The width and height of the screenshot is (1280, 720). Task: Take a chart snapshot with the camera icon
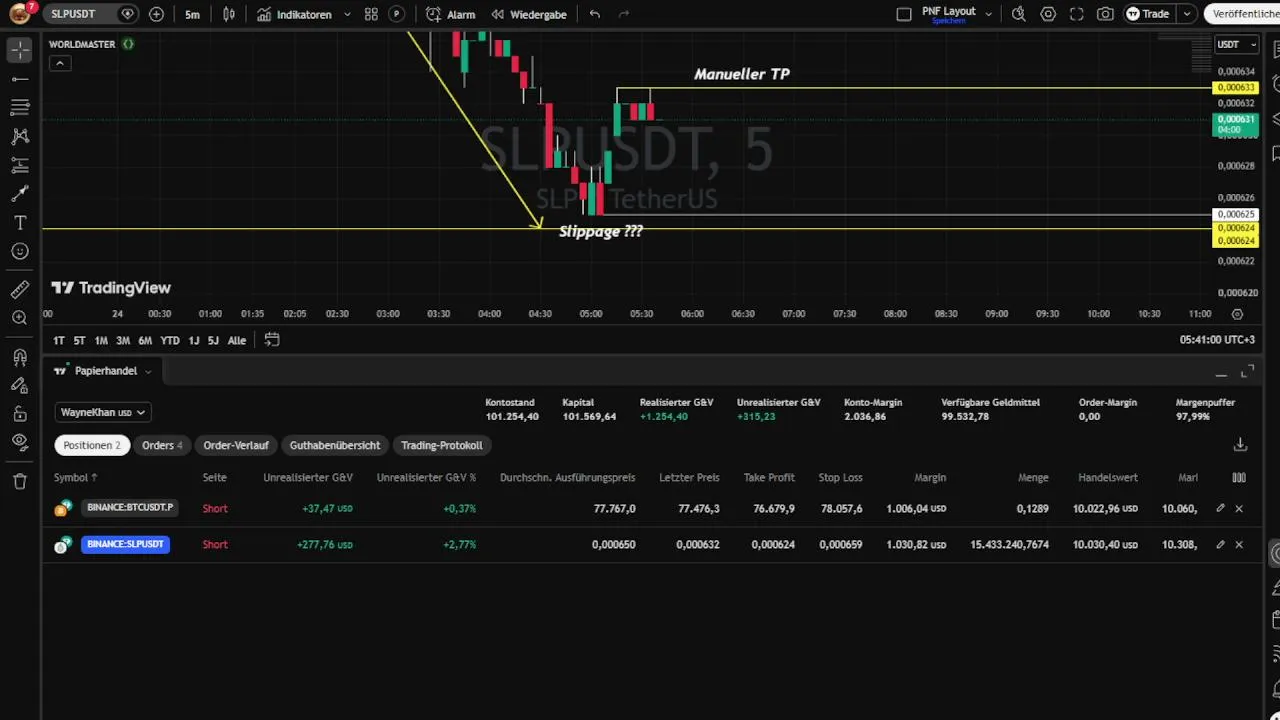1105,14
